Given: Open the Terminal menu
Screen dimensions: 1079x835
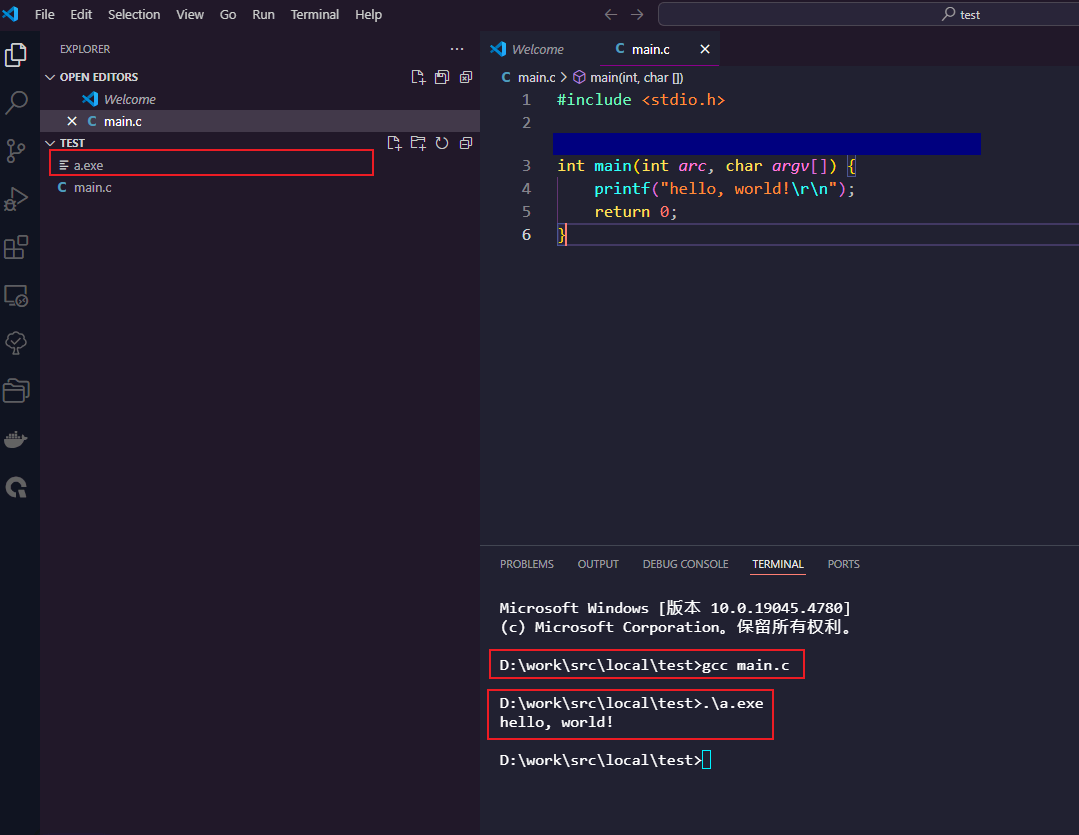Looking at the screenshot, I should [314, 14].
